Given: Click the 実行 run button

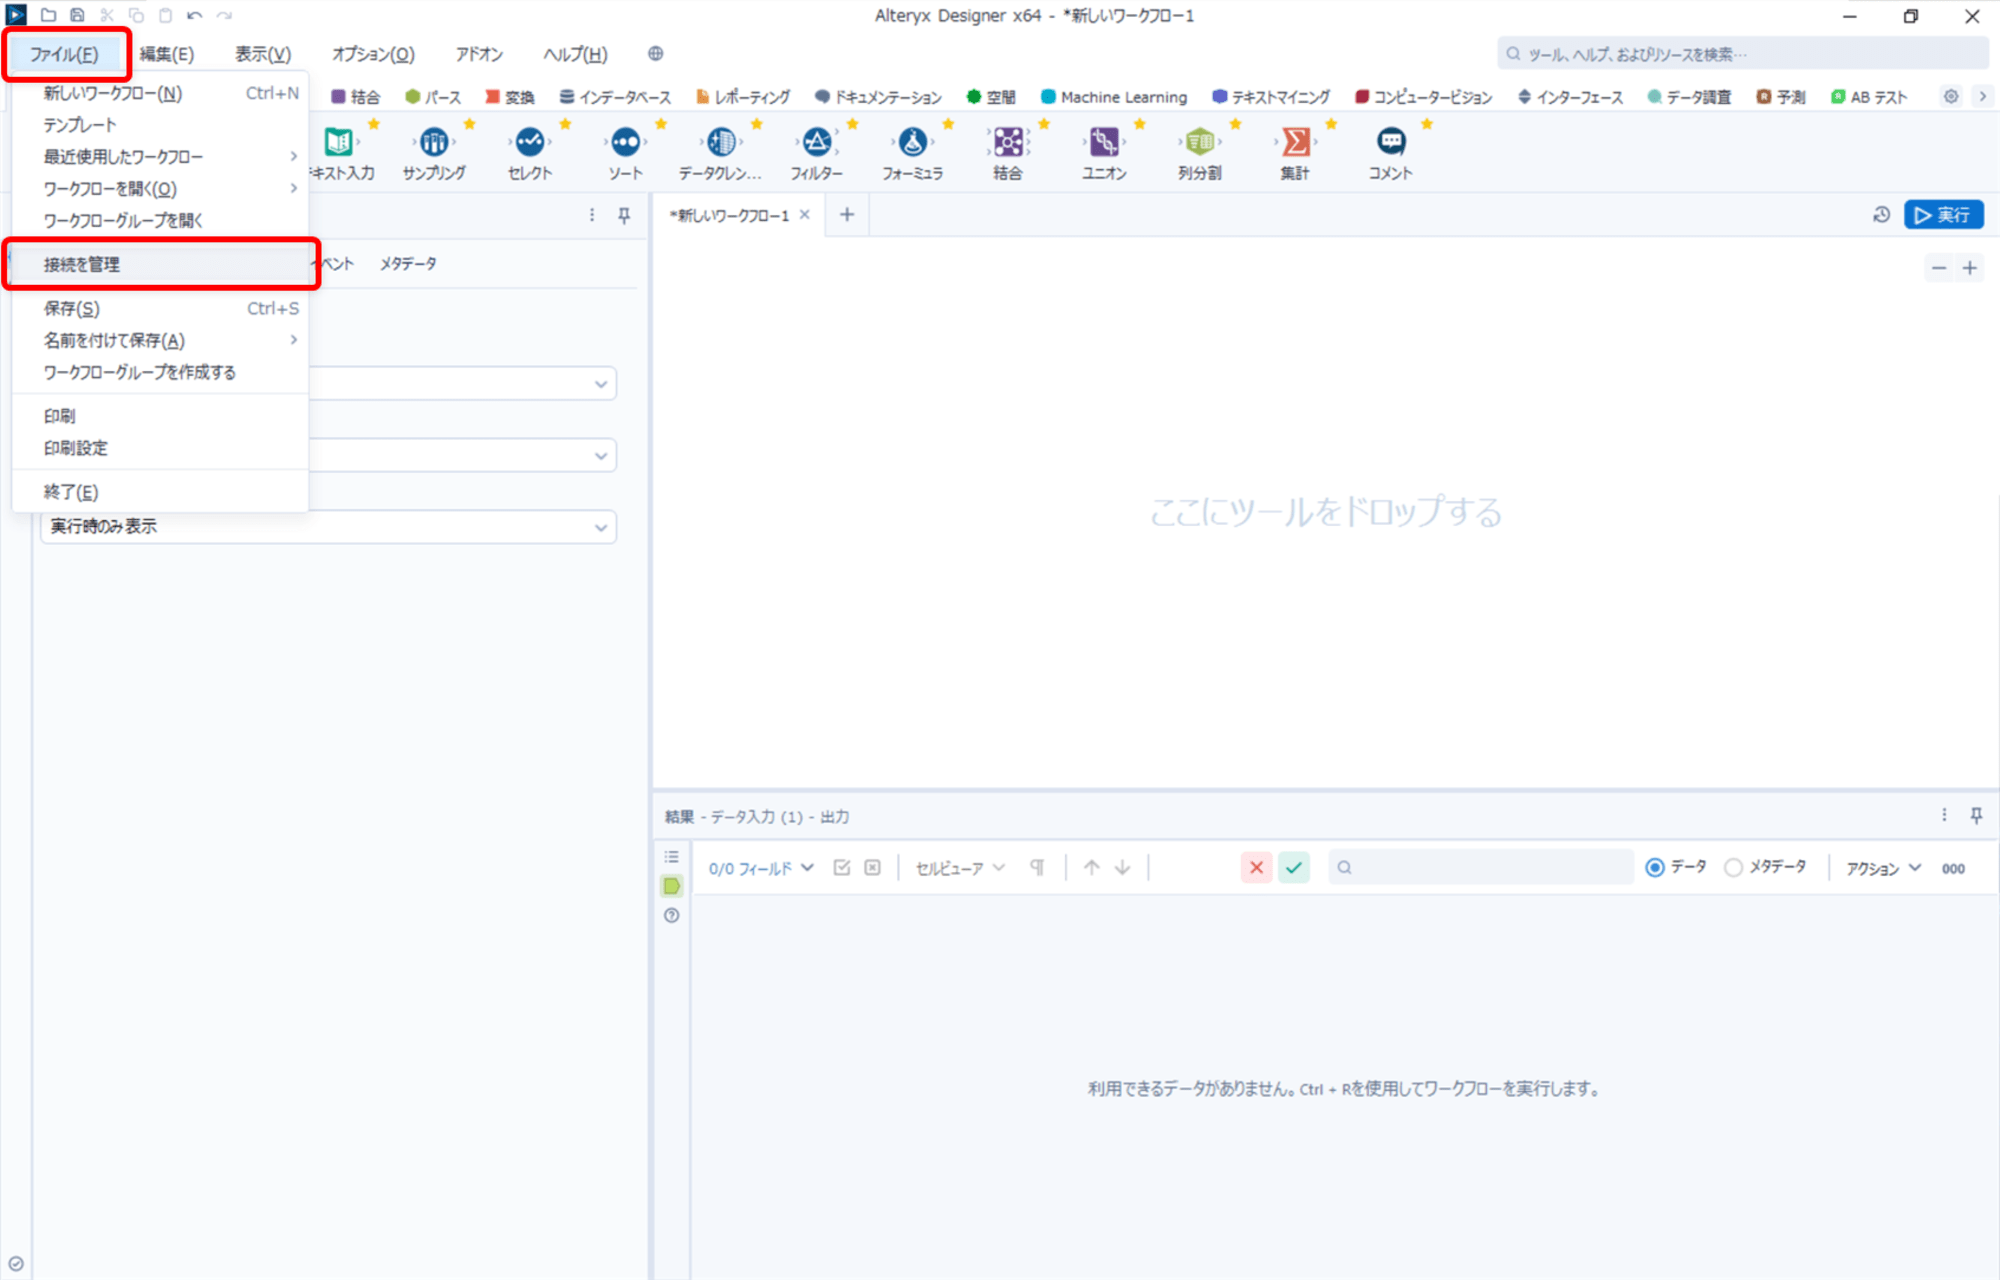Looking at the screenshot, I should [x=1943, y=215].
